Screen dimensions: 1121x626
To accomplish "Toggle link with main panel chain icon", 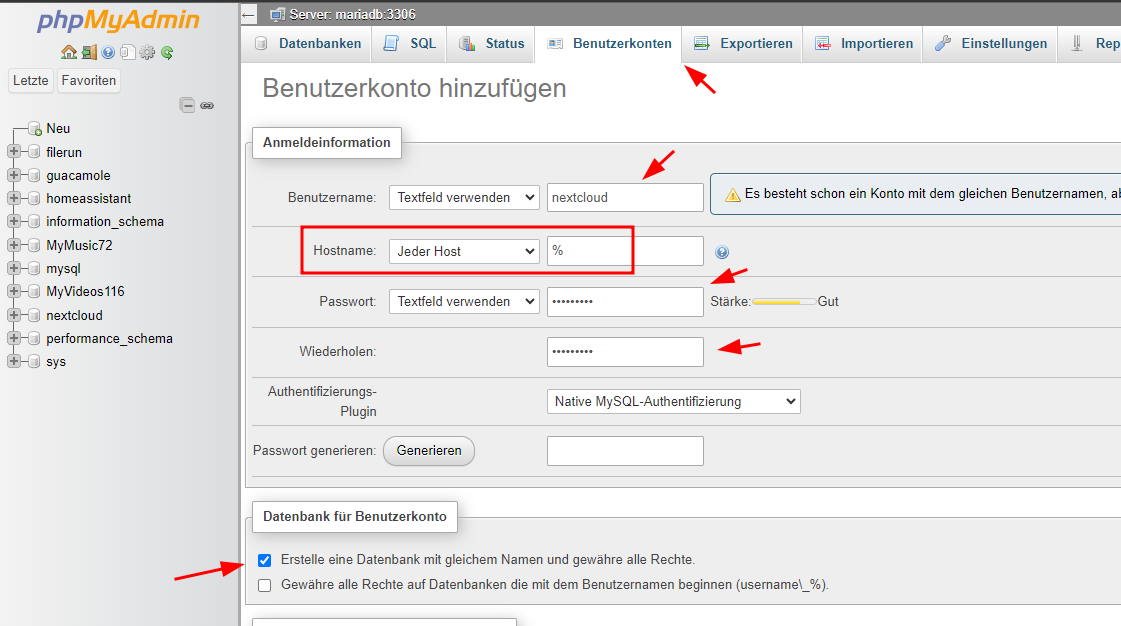I will (x=207, y=106).
